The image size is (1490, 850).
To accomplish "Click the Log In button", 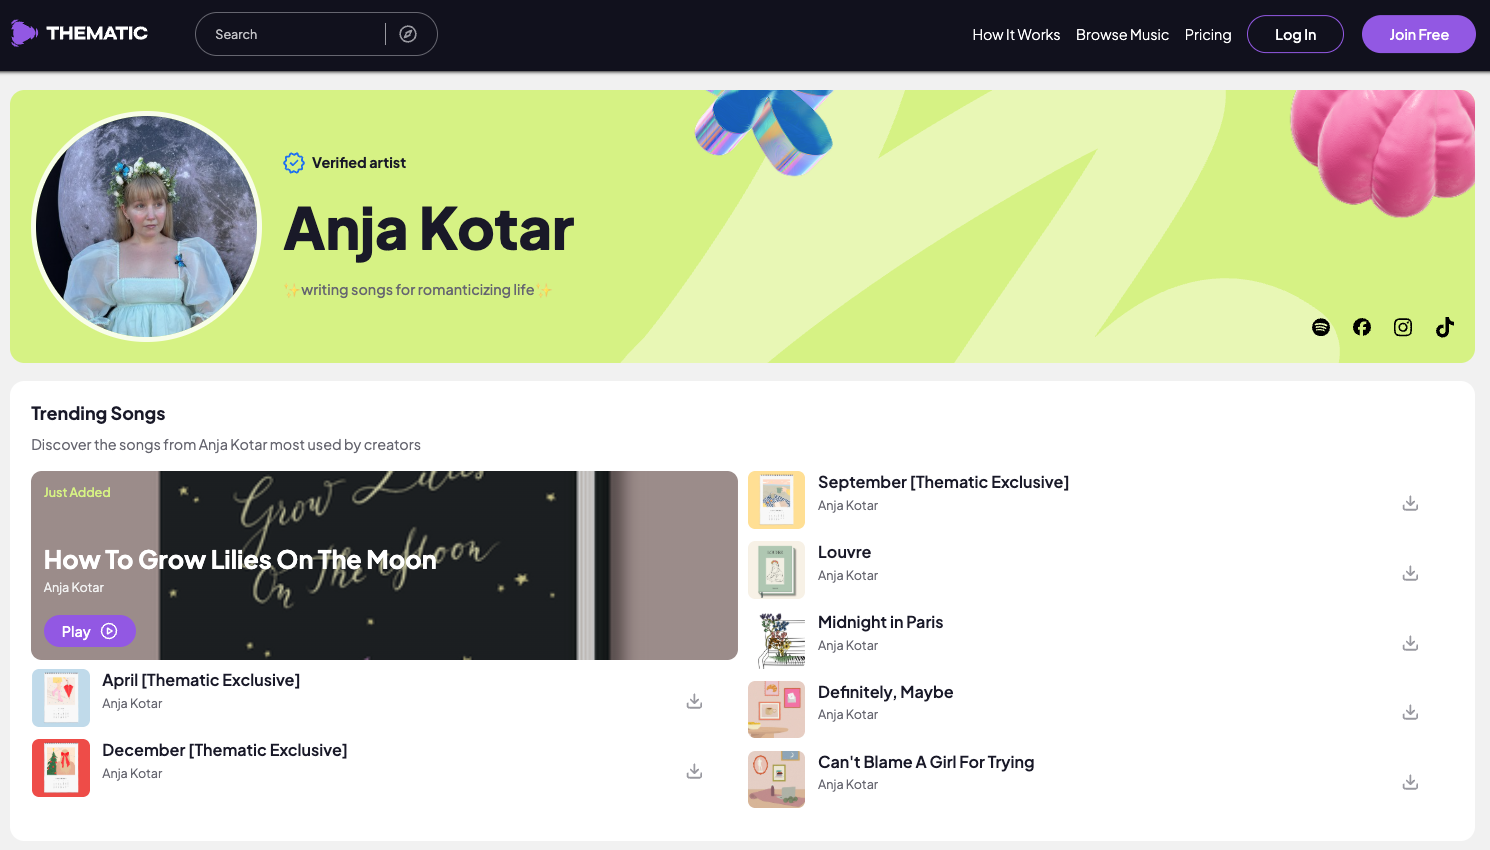I will coord(1295,34).
